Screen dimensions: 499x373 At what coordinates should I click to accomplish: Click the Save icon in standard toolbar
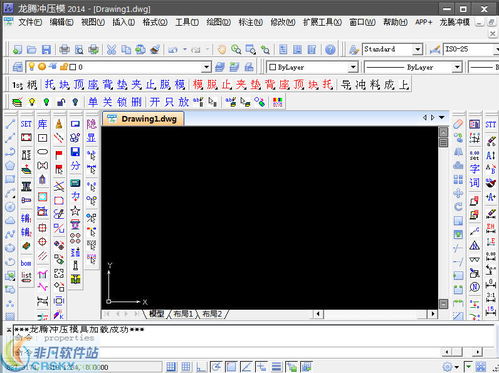[x=46, y=50]
